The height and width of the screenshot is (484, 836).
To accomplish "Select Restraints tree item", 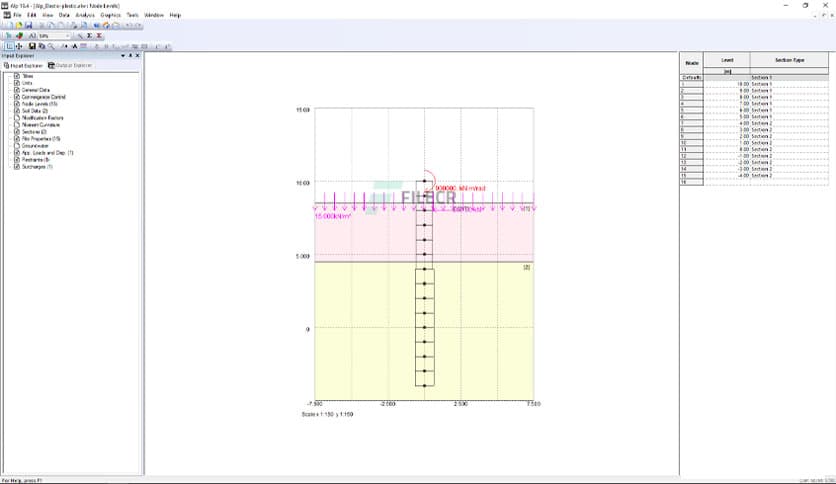I will click(x=35, y=159).
